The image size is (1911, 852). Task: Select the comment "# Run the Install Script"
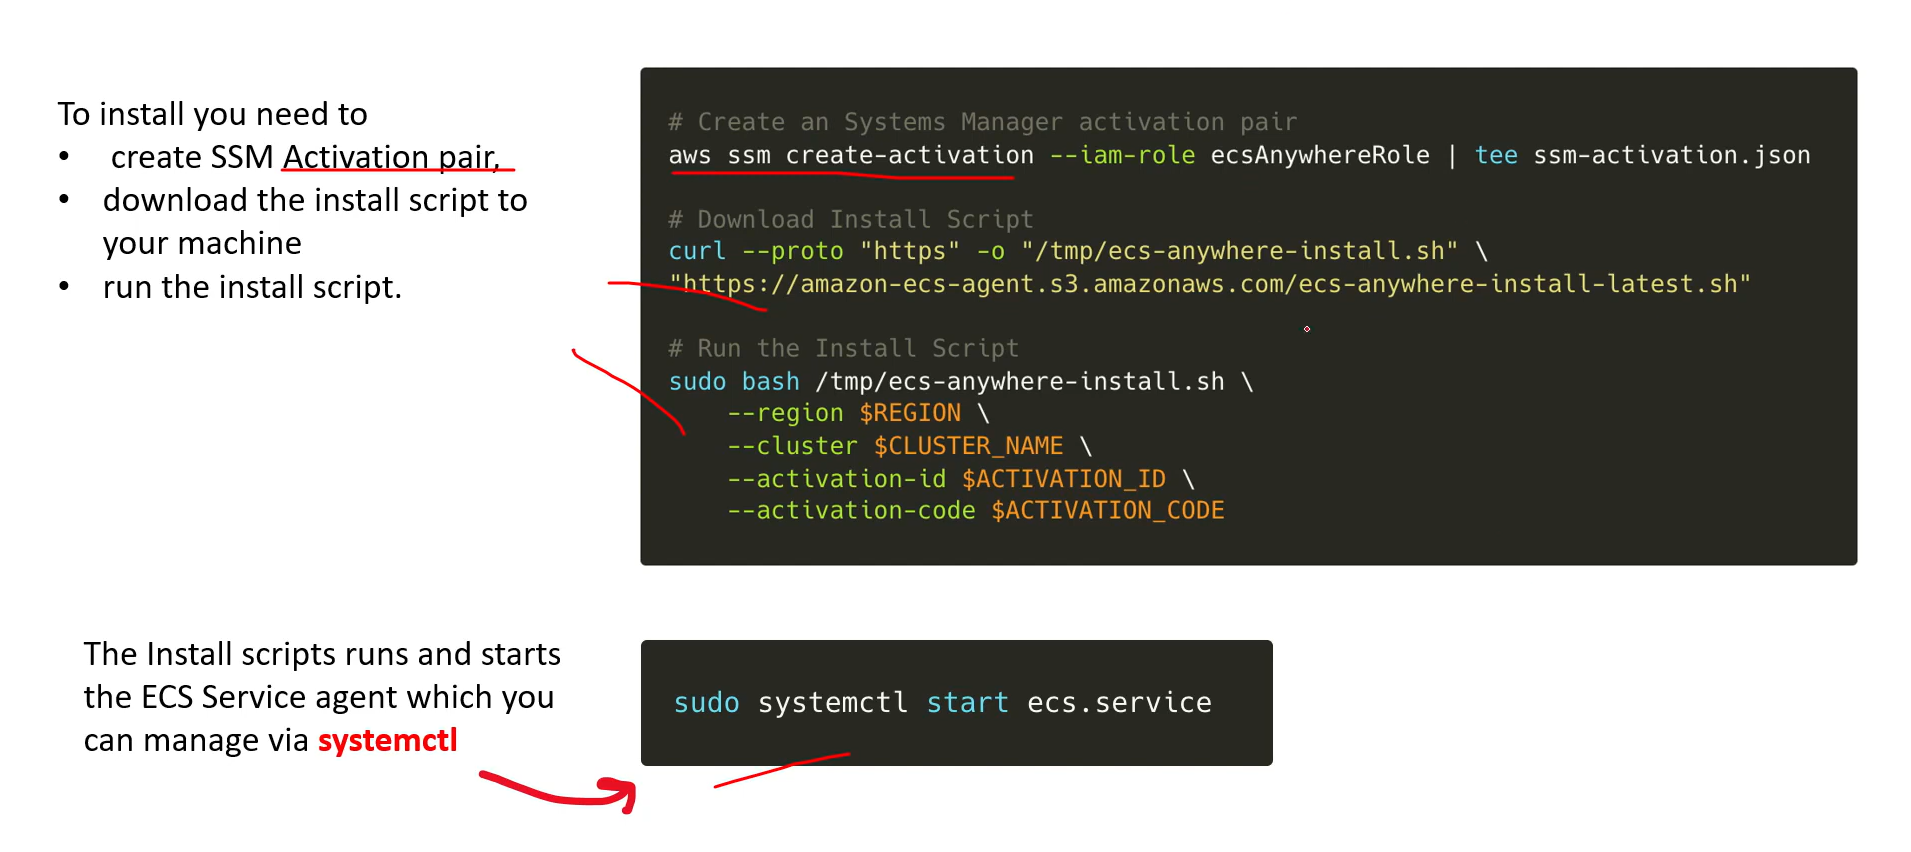843,348
